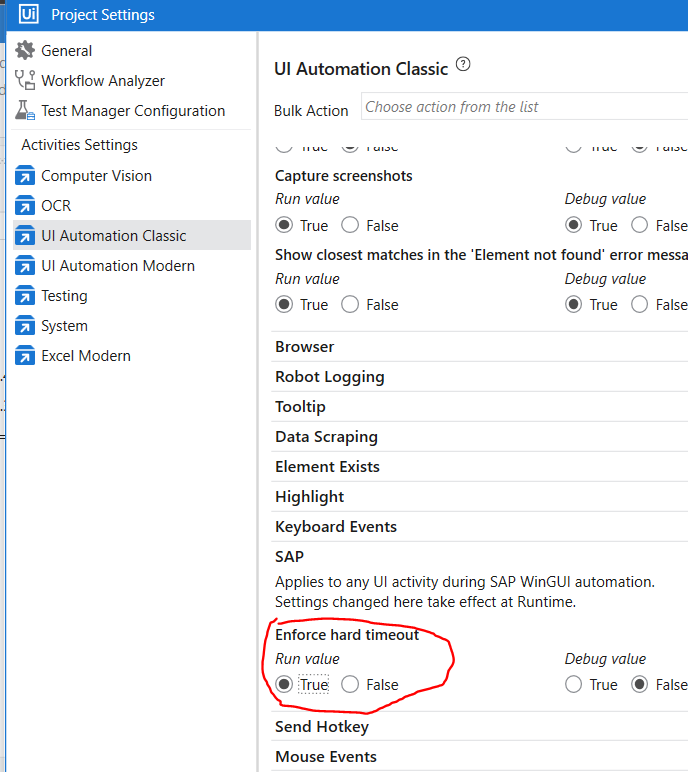Open Workflow Analyzer settings
Image resolution: width=688 pixels, height=772 pixels.
(x=103, y=81)
